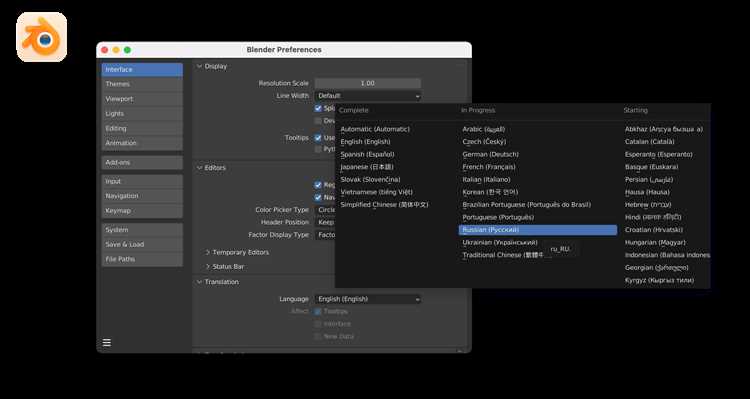Image resolution: width=750 pixels, height=399 pixels.
Task: Choose Czech (Český) language
Action: point(484,142)
